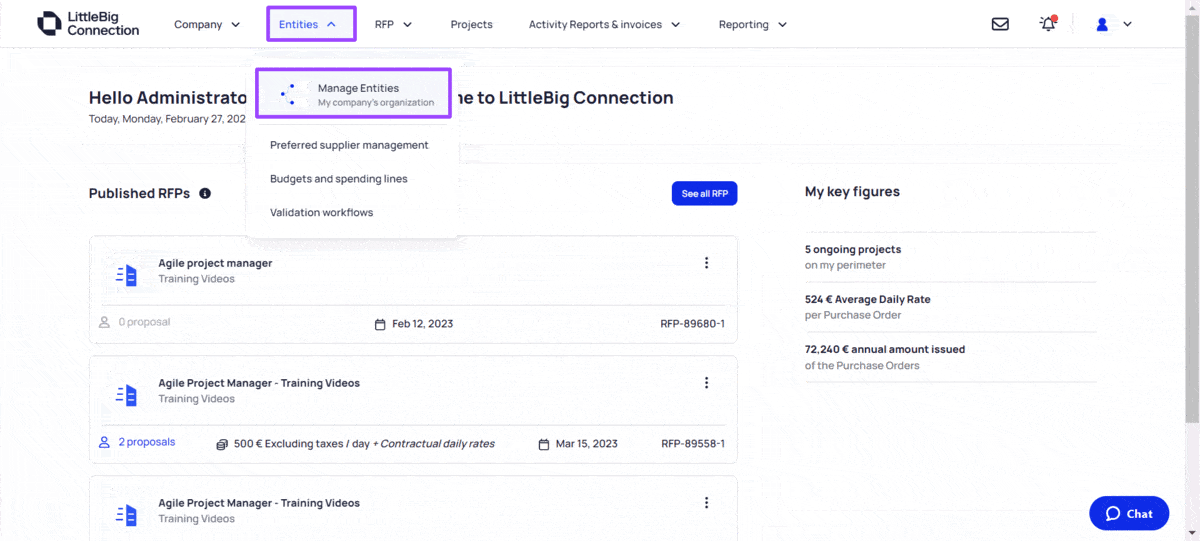Open options menu for RFP-89558-1 card
This screenshot has width=1200, height=549.
706,383
